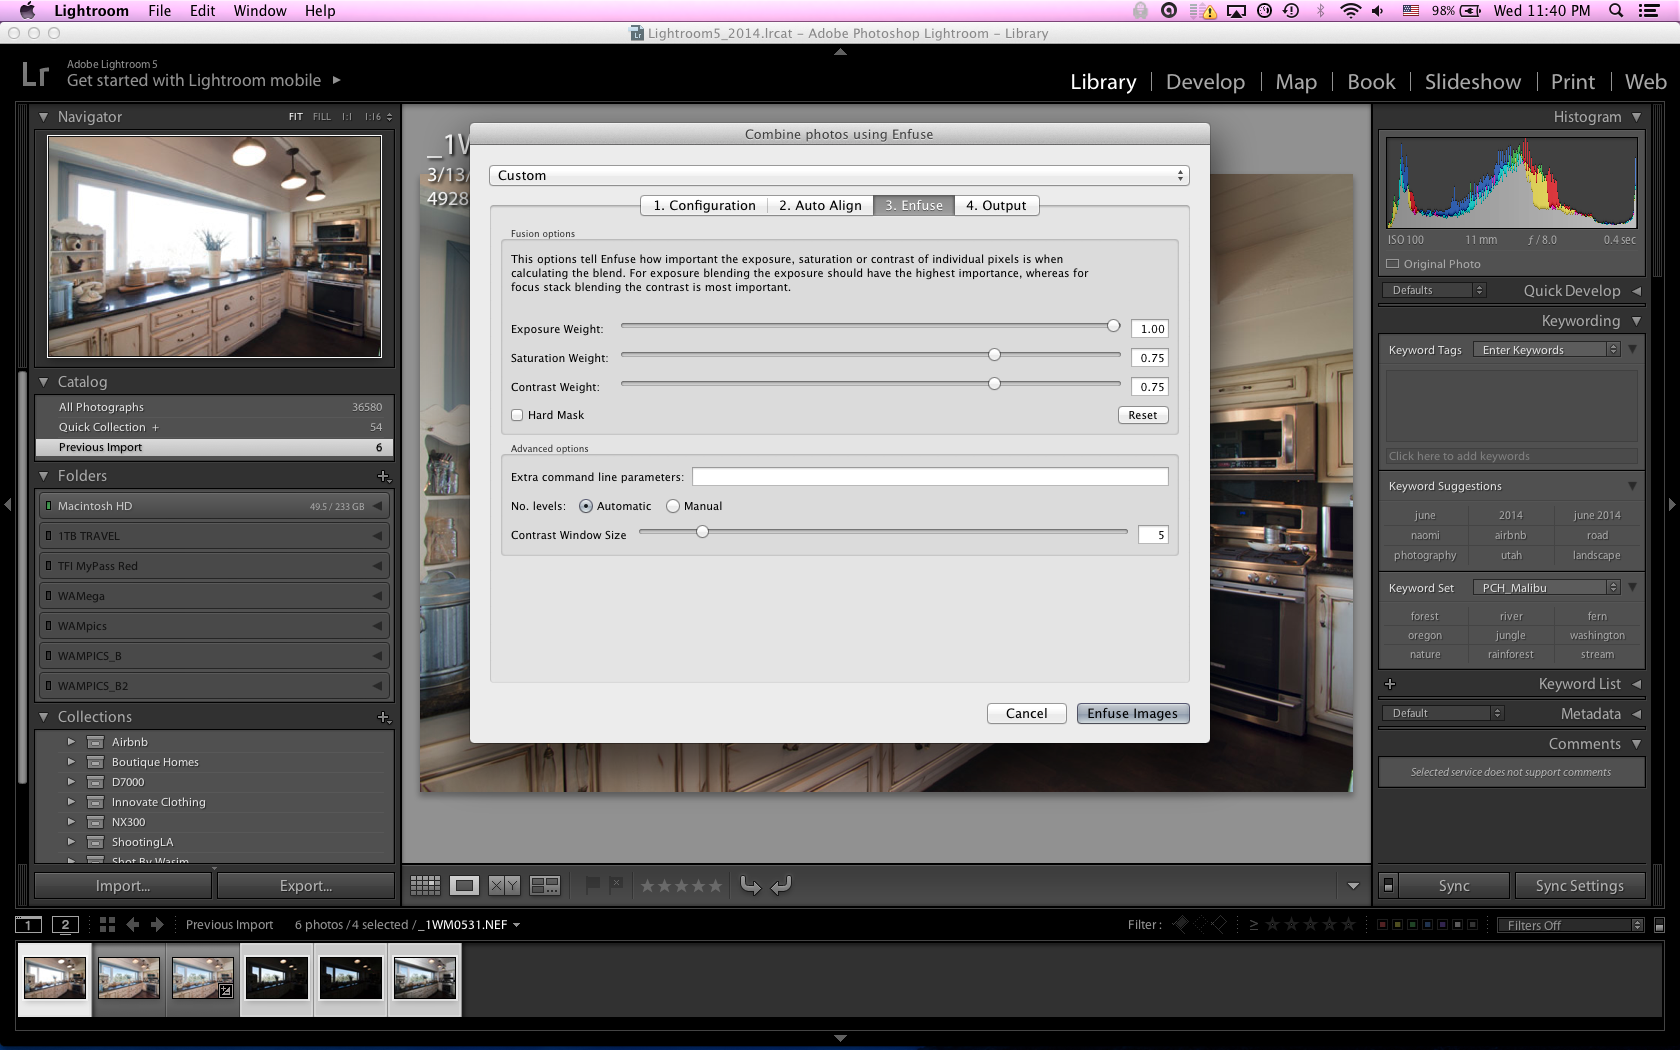Click Lightroom mobile play arrow

point(336,80)
